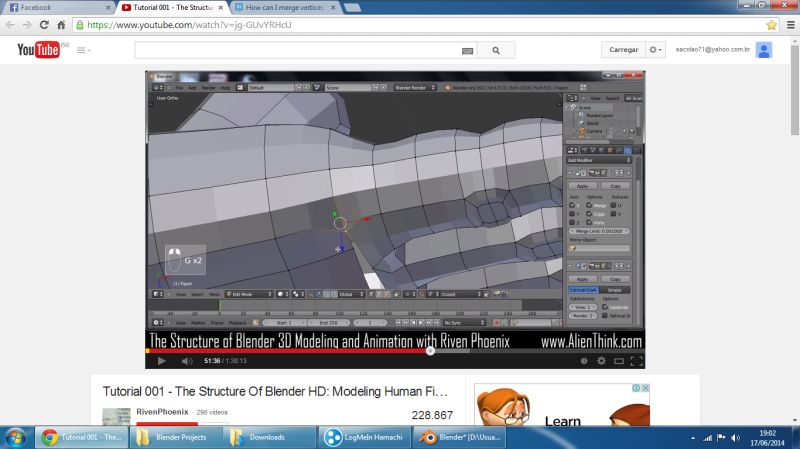Click the channel thumbnail image
Image resolution: width=800 pixels, height=449 pixels.
coord(116,416)
